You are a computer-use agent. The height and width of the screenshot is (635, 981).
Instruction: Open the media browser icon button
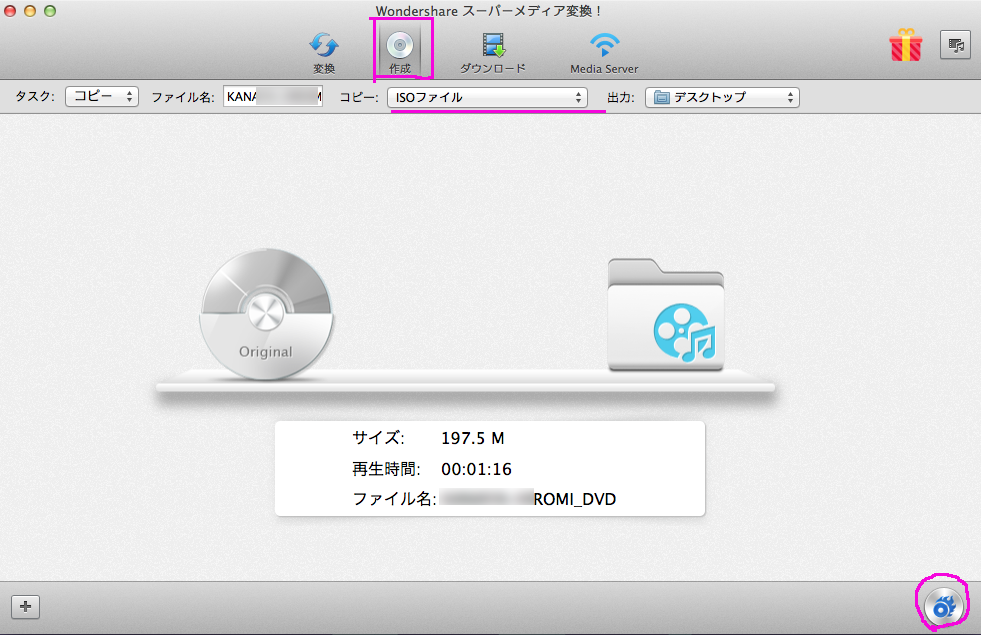pyautogui.click(x=955, y=45)
